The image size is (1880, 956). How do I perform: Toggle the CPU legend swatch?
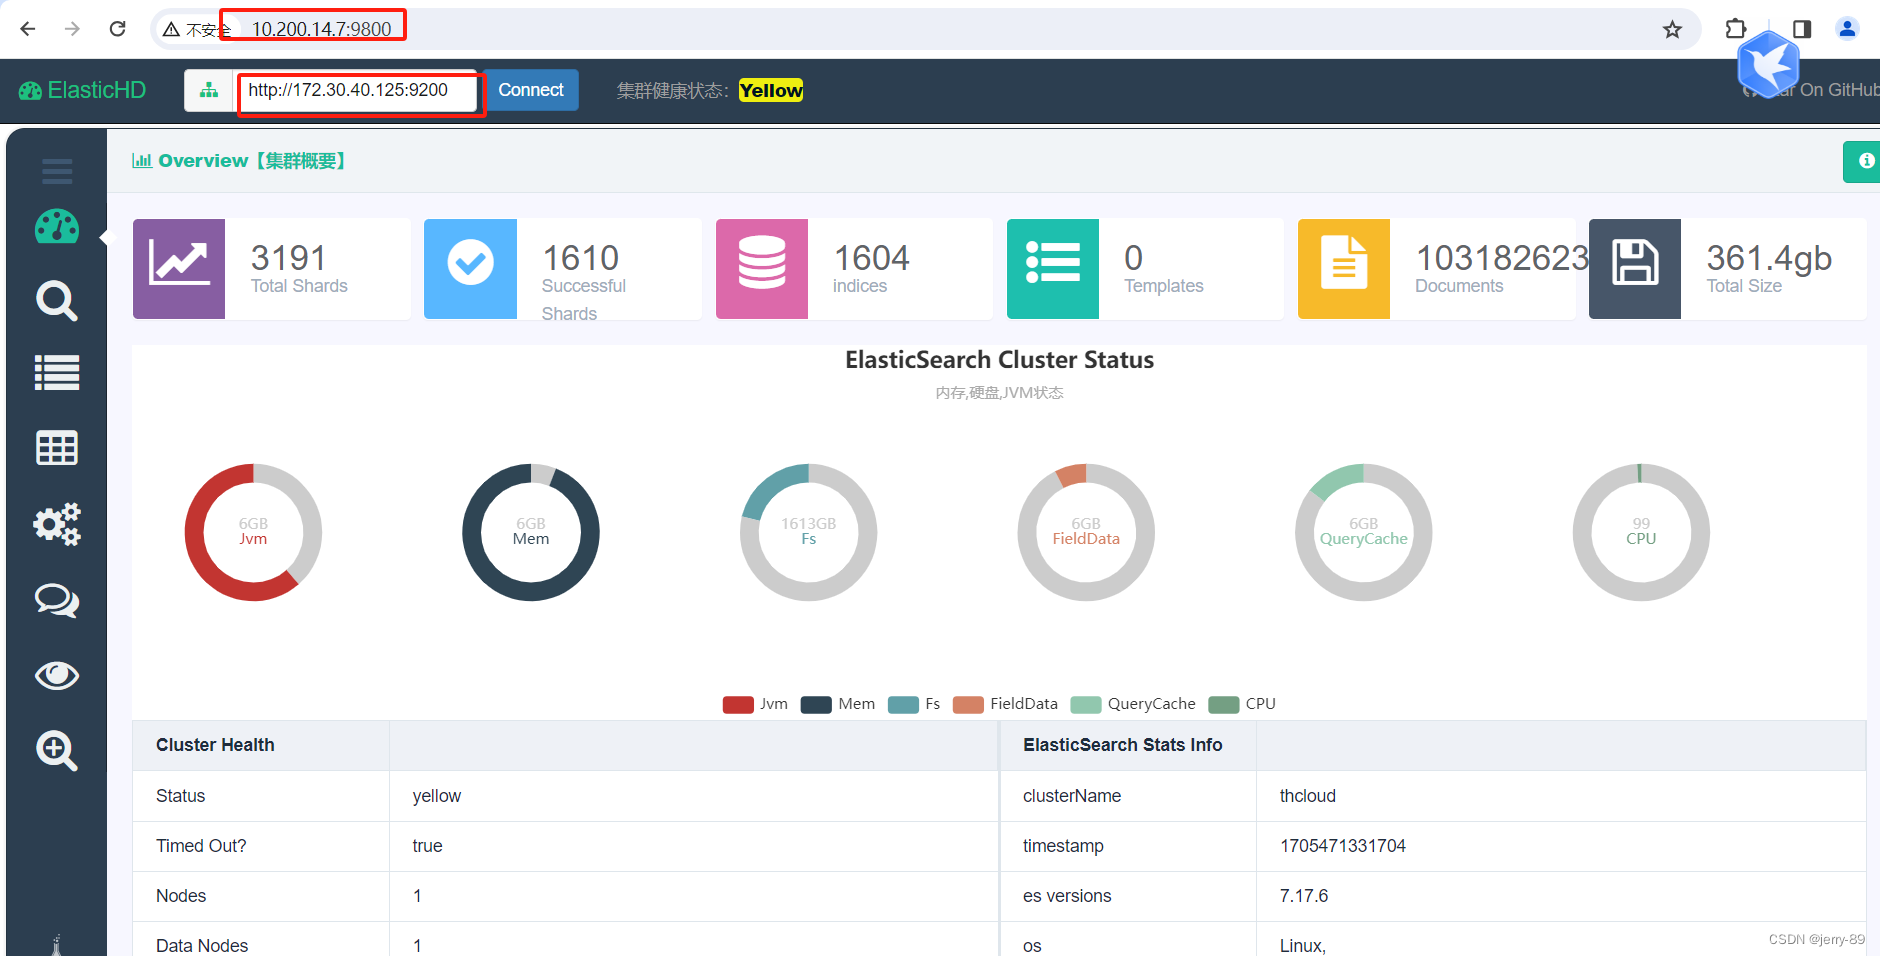click(x=1224, y=704)
